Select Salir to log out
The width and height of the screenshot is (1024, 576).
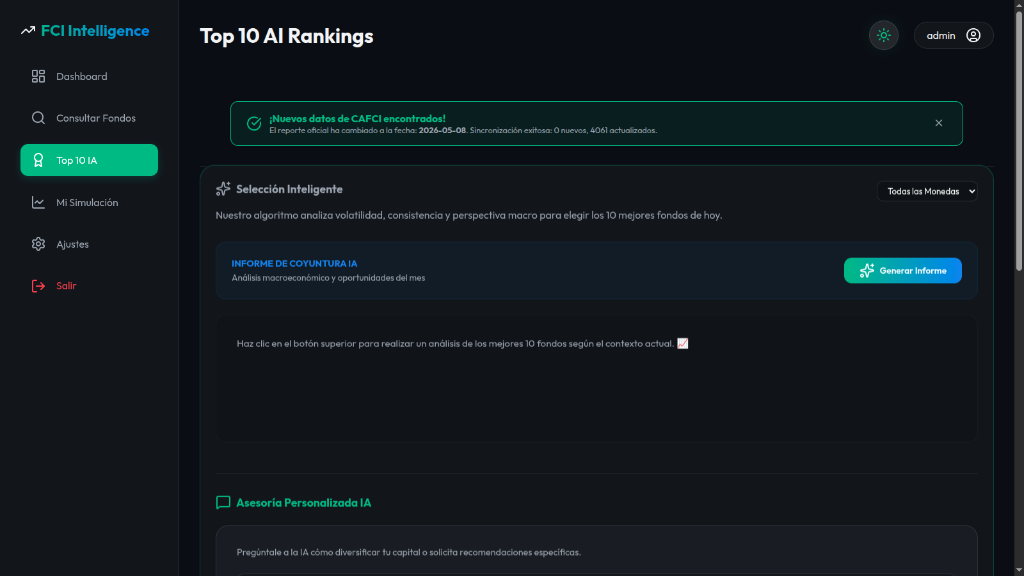(89, 286)
